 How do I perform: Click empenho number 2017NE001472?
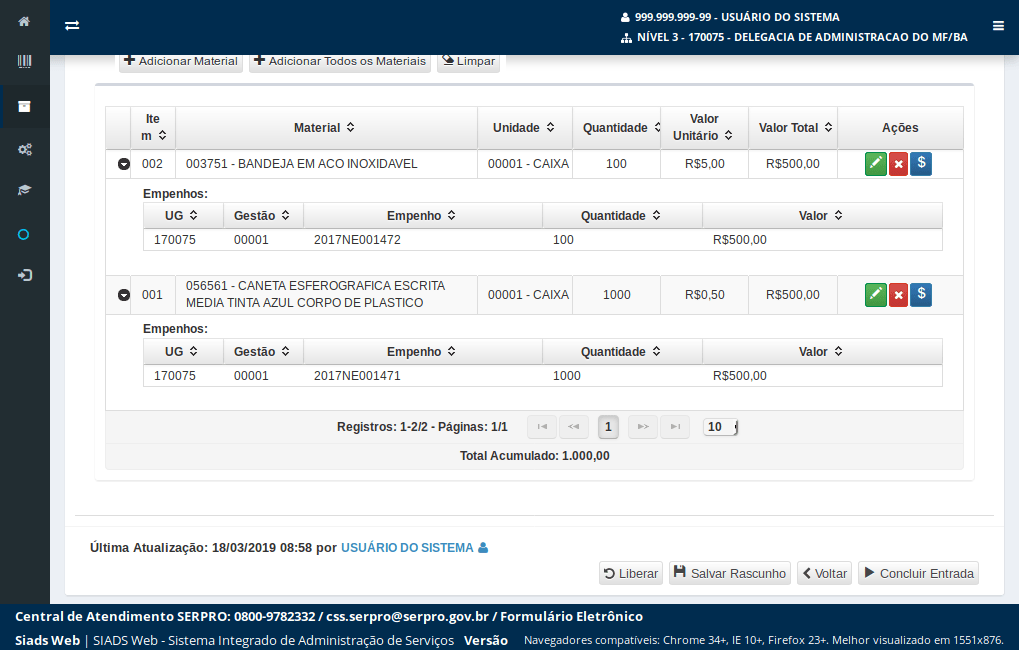click(357, 240)
